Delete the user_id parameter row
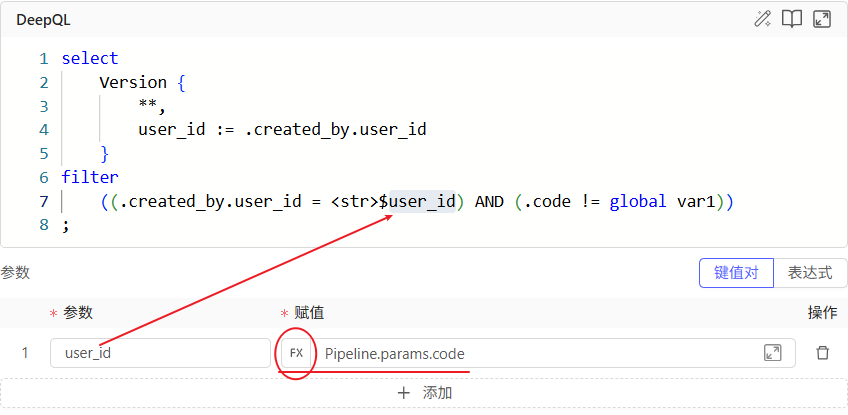The height and width of the screenshot is (415, 848). click(822, 353)
